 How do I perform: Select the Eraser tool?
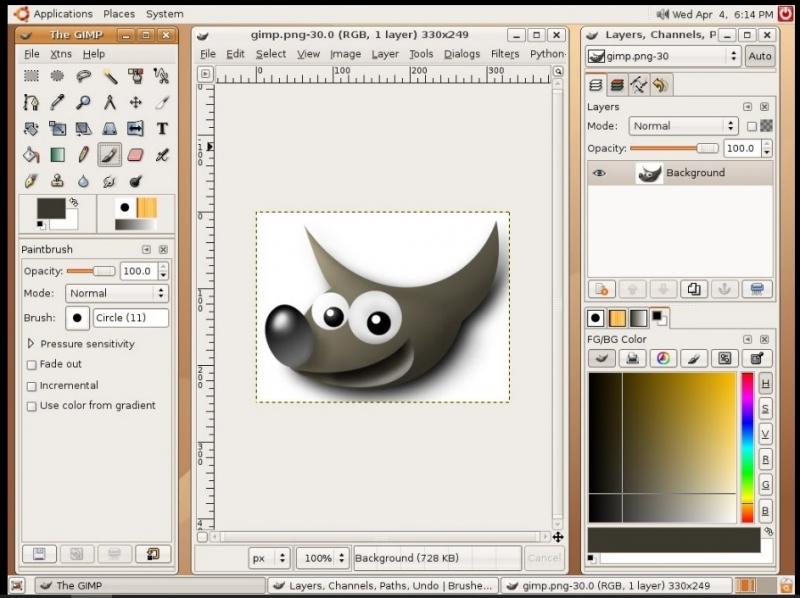[135, 155]
